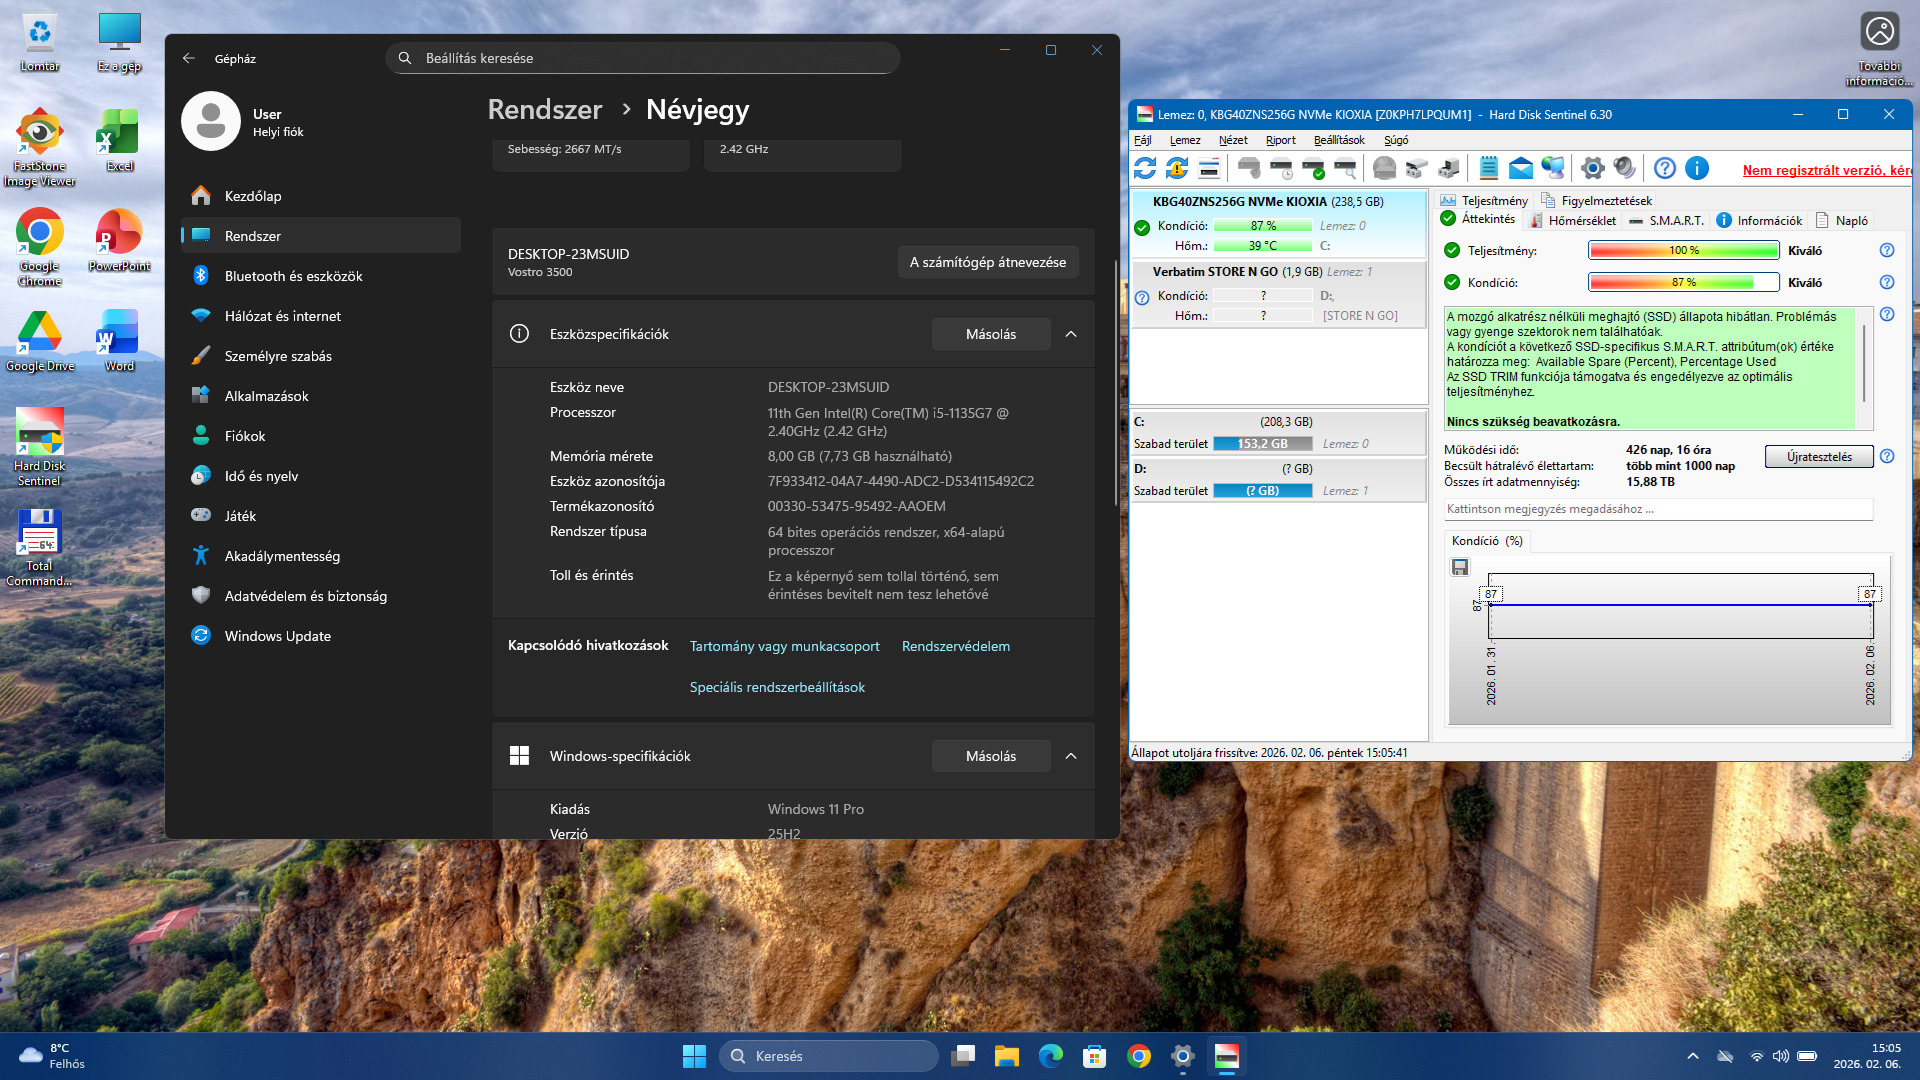This screenshot has width=1920, height=1080.
Task: Click the send email envelope toolbar icon
Action: point(1520,168)
